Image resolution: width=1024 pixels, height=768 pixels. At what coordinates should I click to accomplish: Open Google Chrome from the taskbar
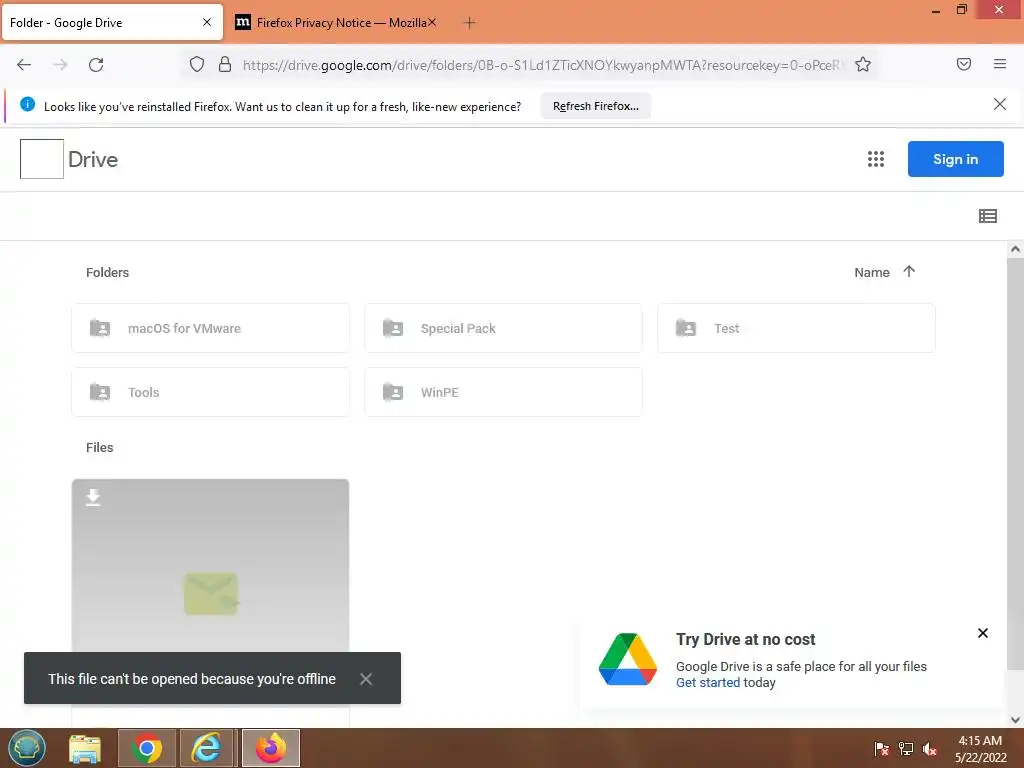tap(147, 748)
